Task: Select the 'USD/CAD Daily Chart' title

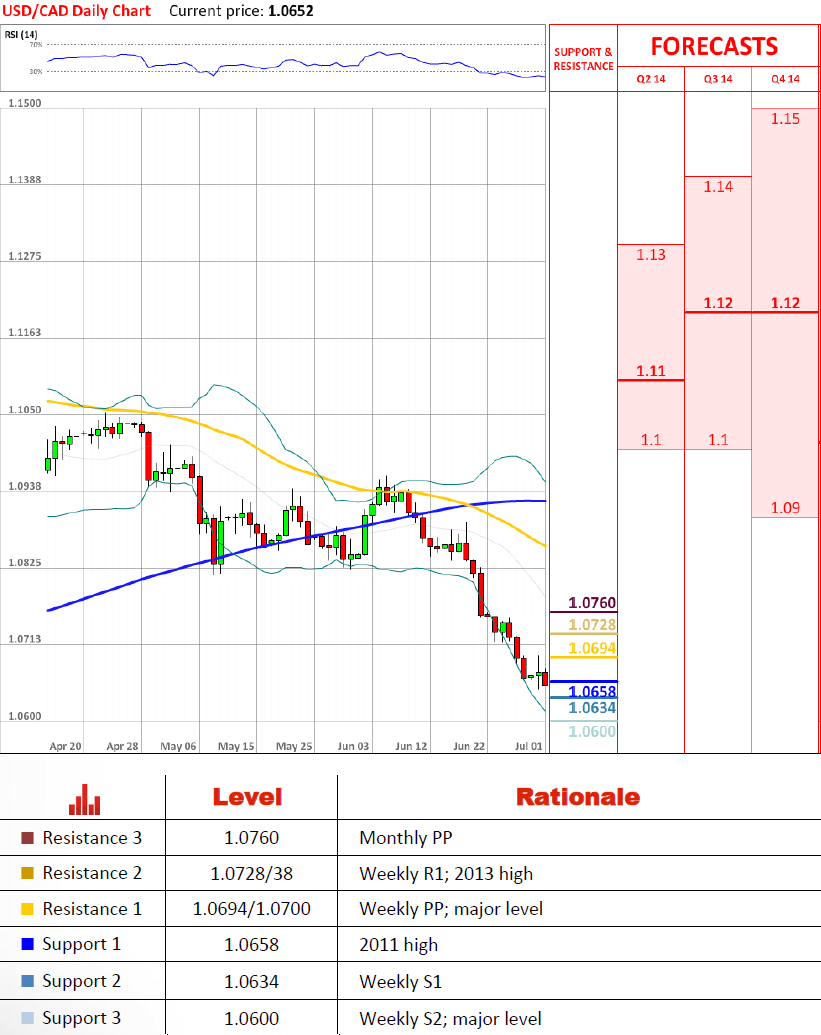Action: pyautogui.click(x=77, y=11)
